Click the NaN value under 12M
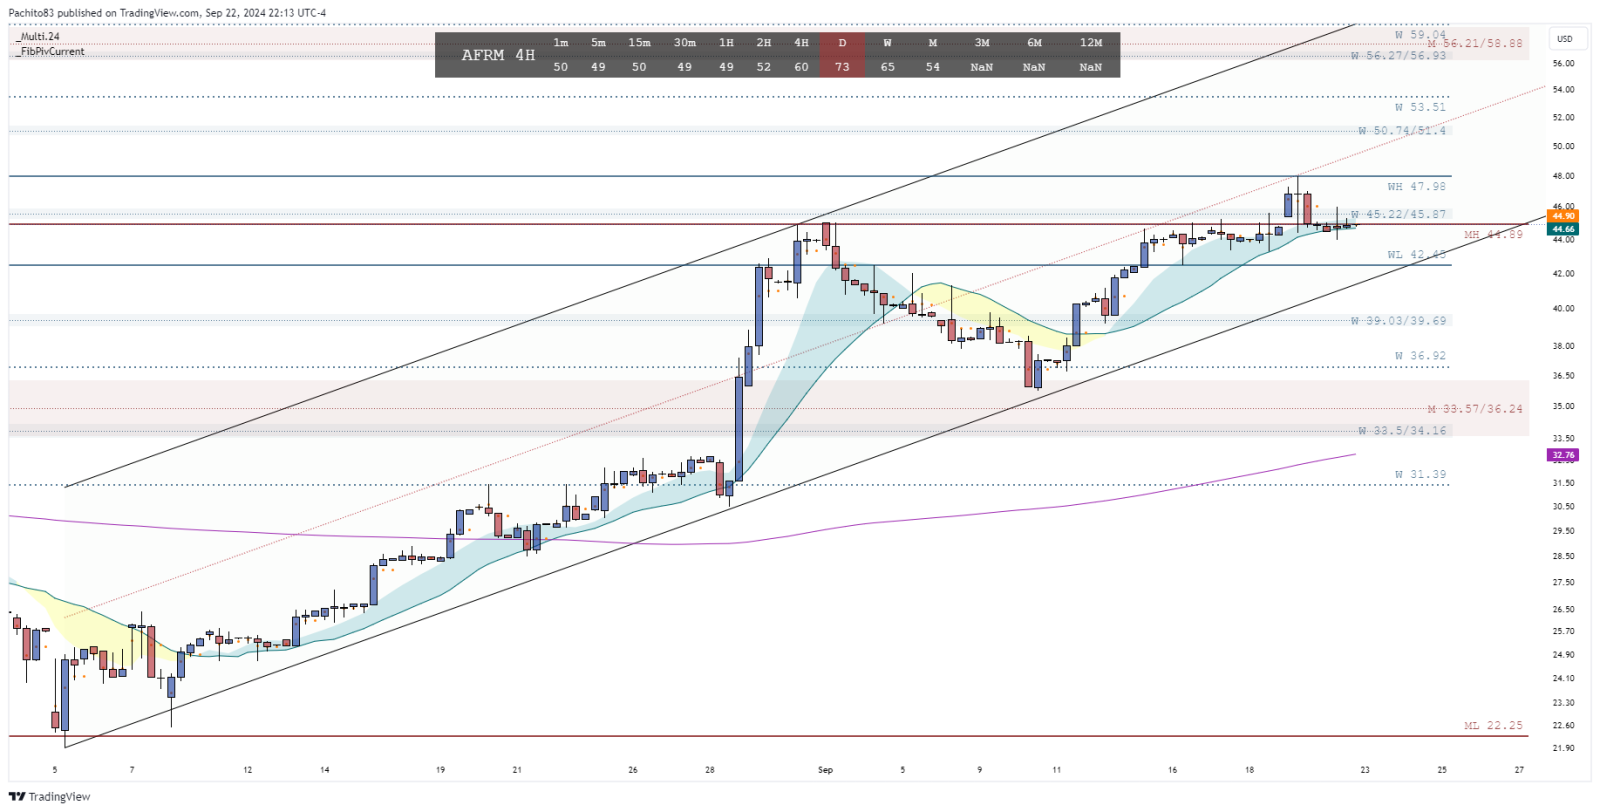This screenshot has height=812, width=1600. click(1091, 67)
